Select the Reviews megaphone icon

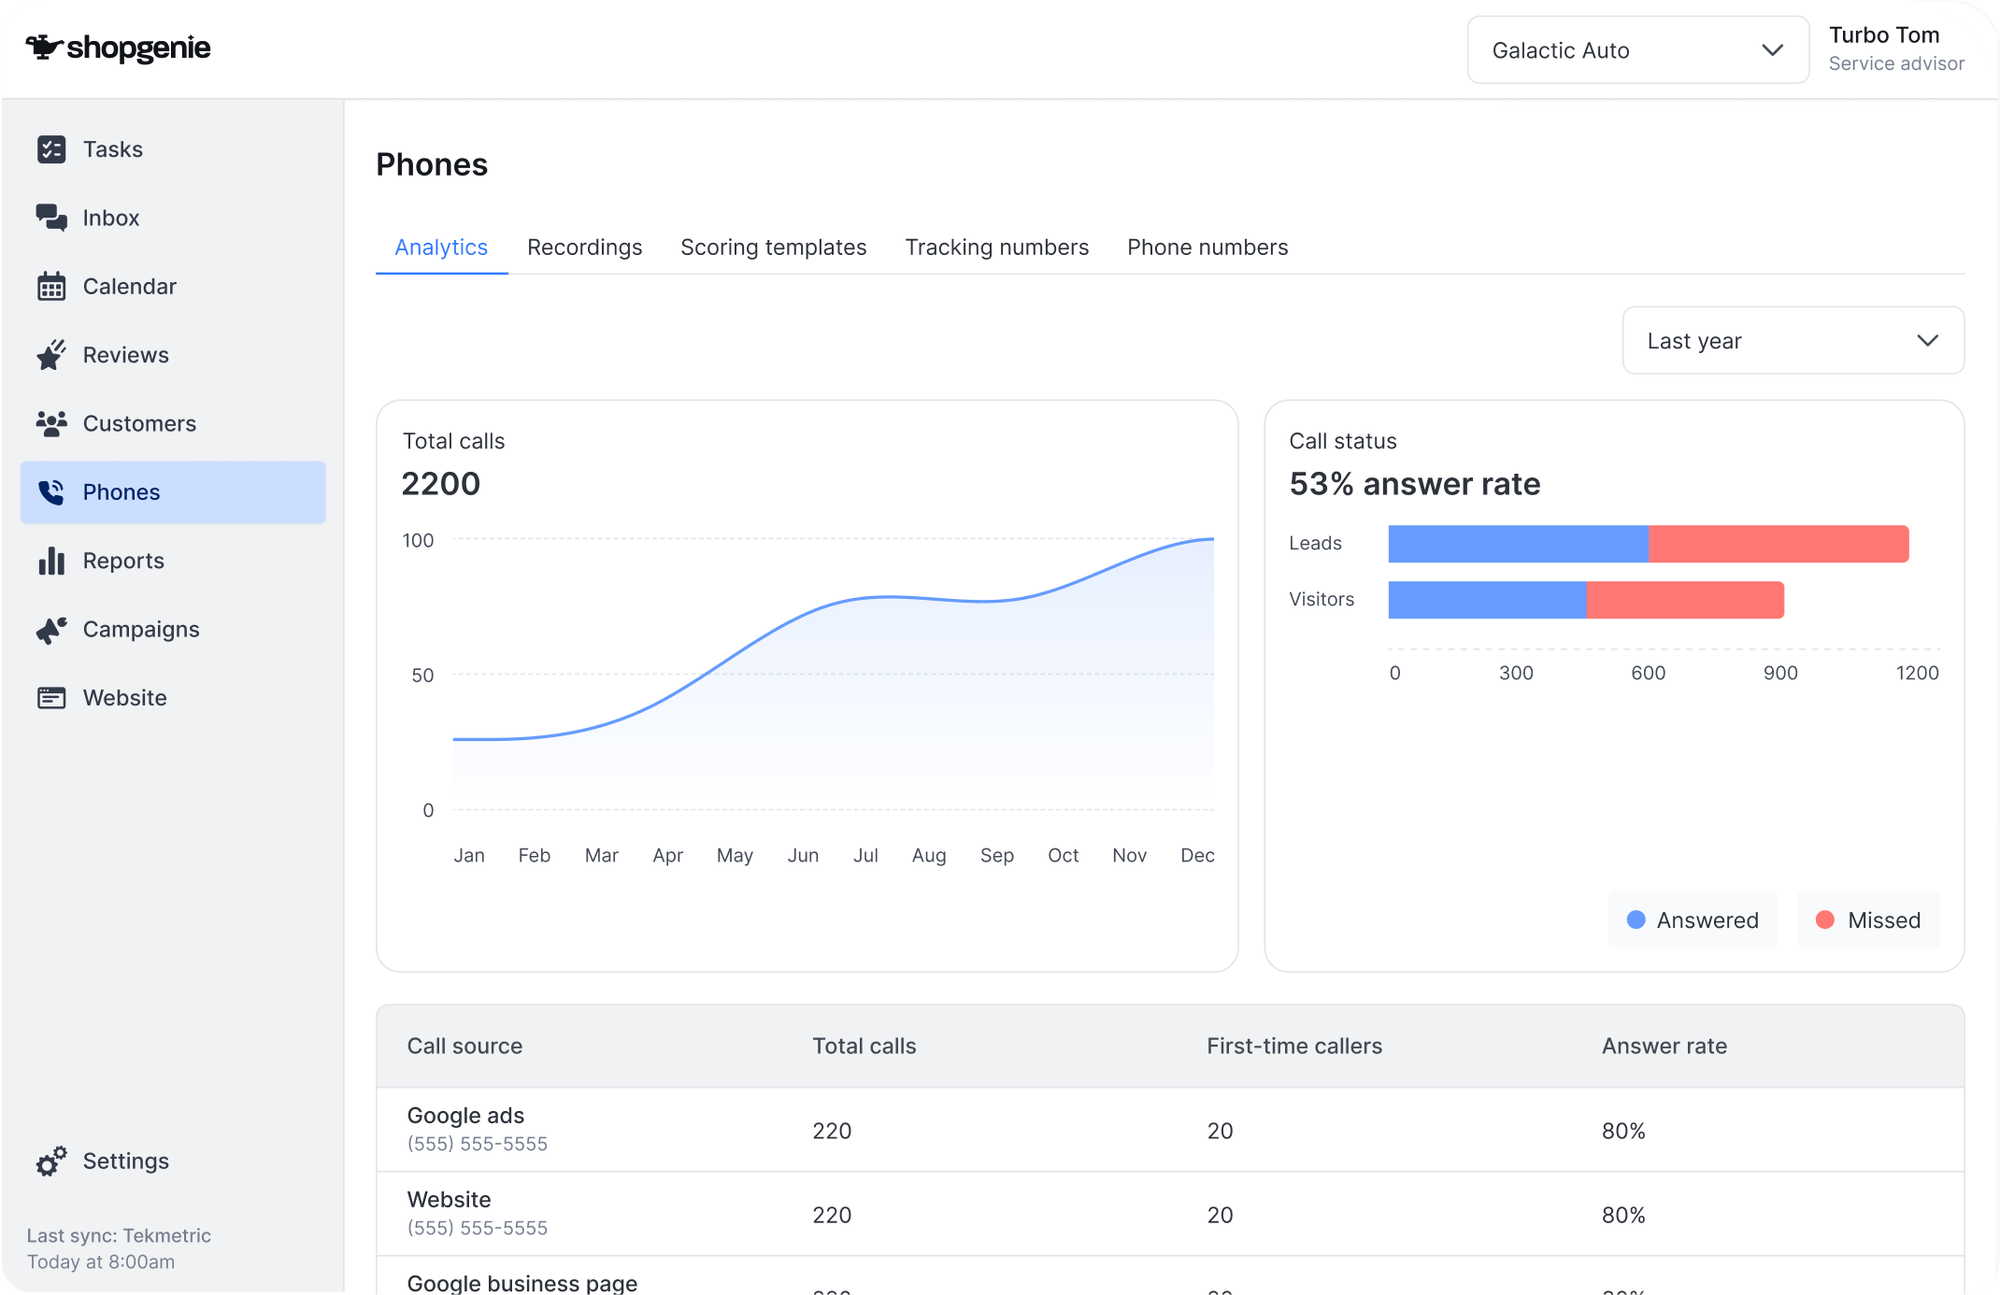pos(51,354)
